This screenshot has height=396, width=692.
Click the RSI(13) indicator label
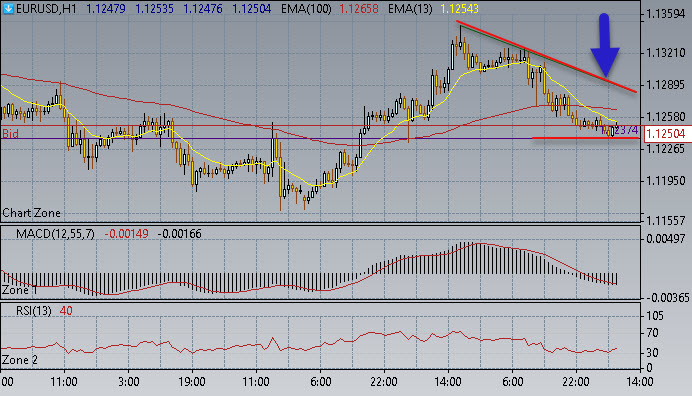[x=34, y=311]
